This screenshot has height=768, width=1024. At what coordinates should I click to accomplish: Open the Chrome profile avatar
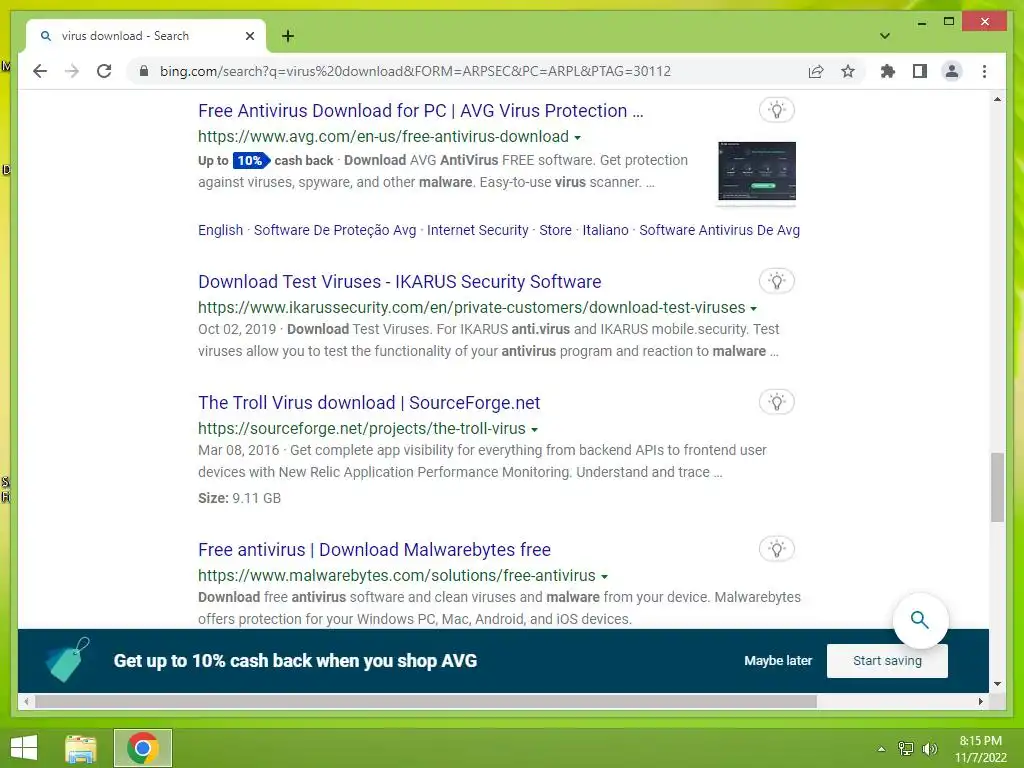[952, 71]
